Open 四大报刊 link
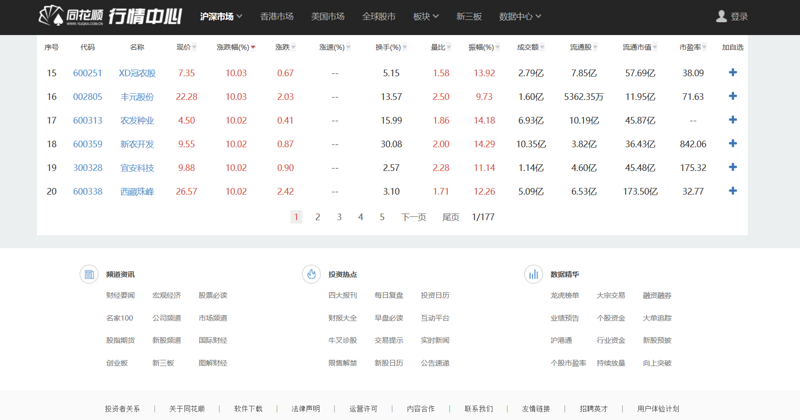 (343, 295)
